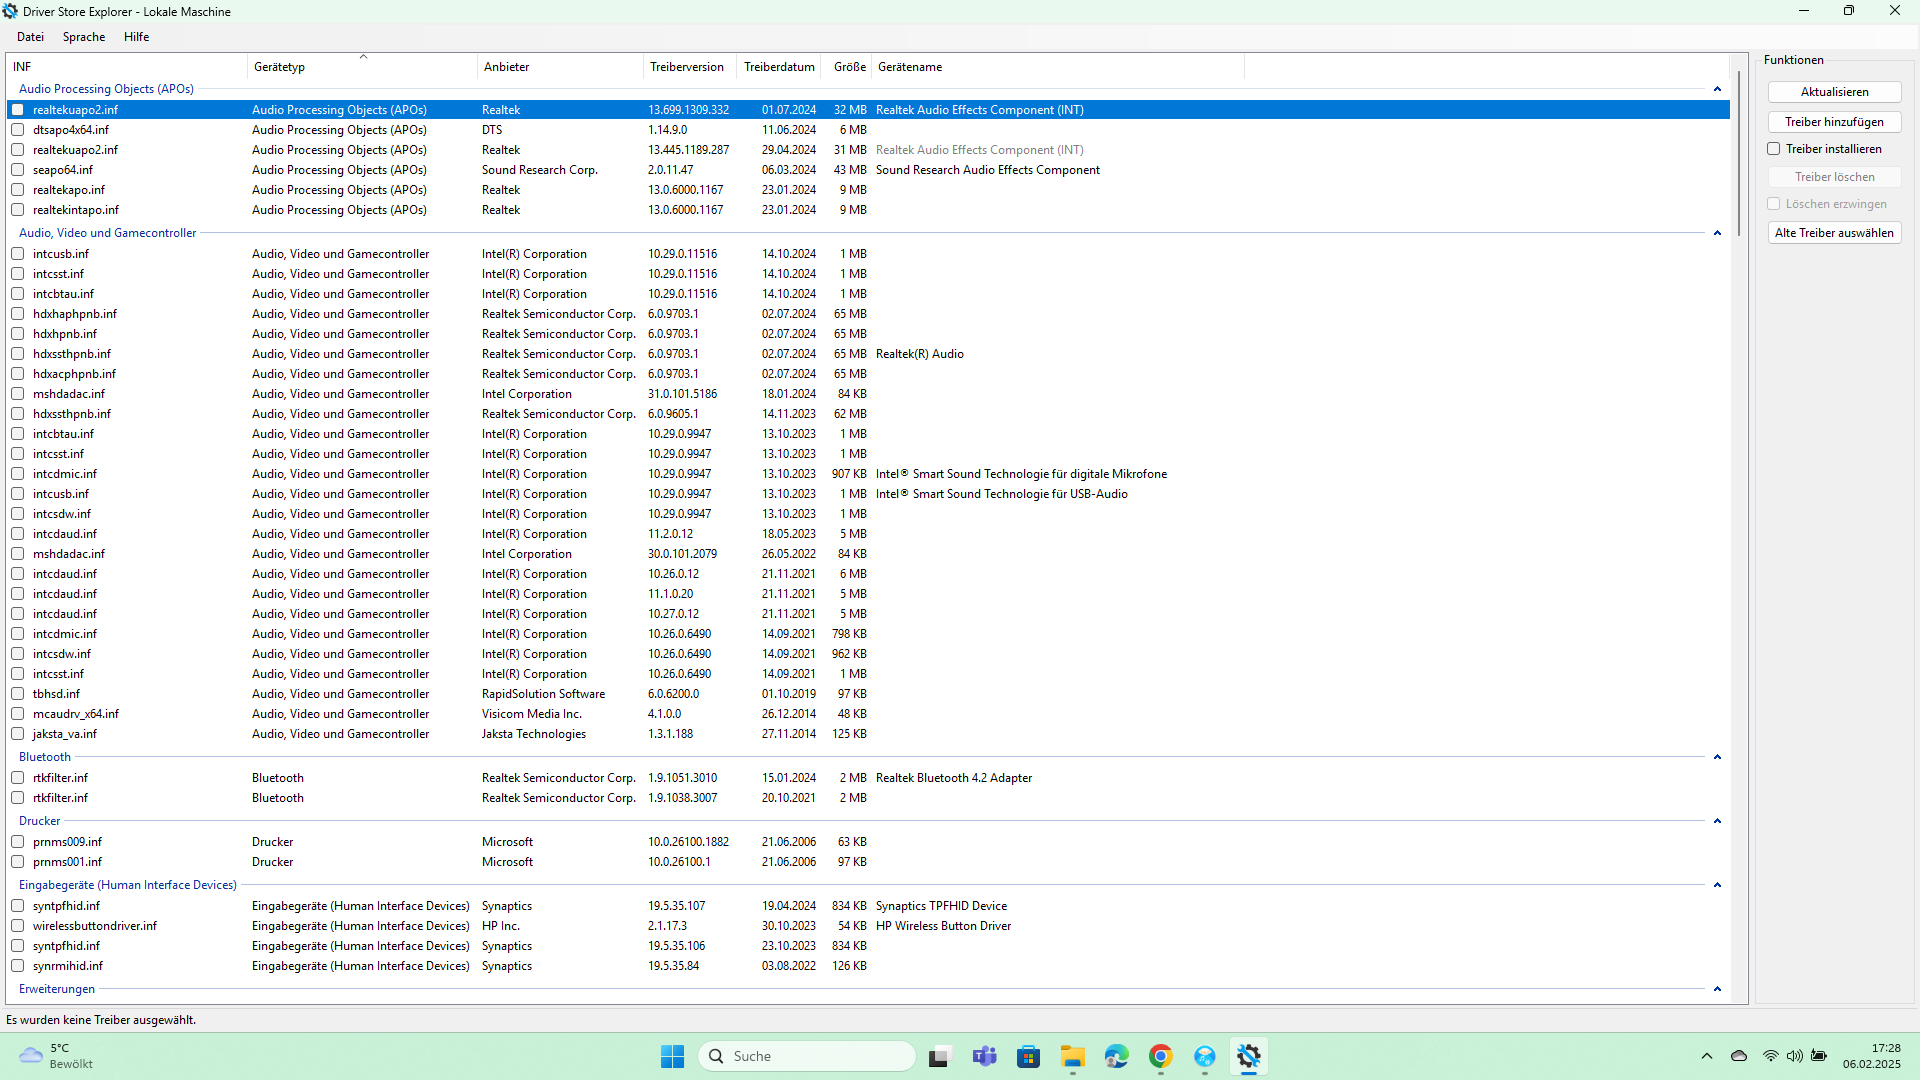Click version 31.0.101.5186 of mshdadac.inf
The image size is (1920, 1080).
(x=682, y=394)
